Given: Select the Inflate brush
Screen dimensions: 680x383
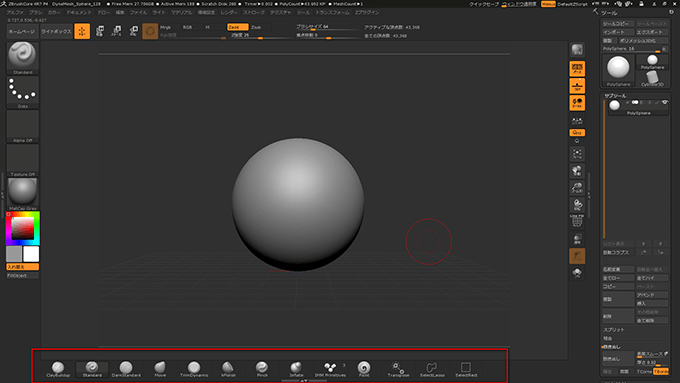Looking at the screenshot, I should 296,369.
